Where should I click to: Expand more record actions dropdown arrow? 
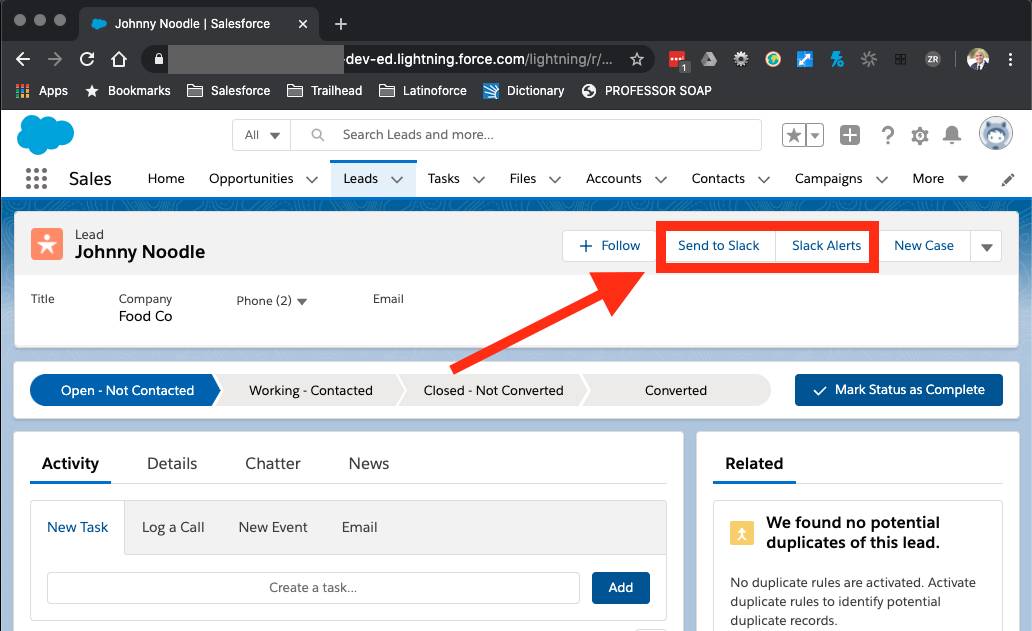coord(986,247)
